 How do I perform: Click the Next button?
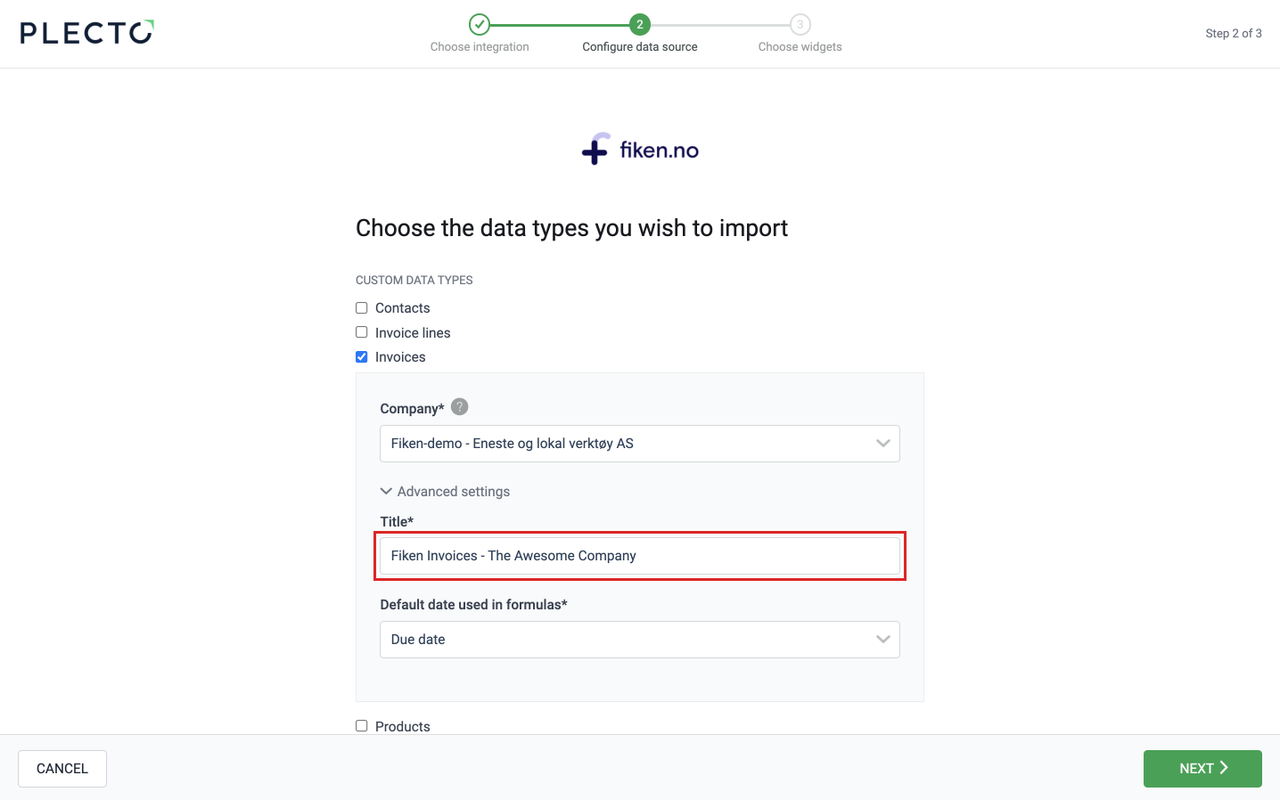pos(1202,769)
